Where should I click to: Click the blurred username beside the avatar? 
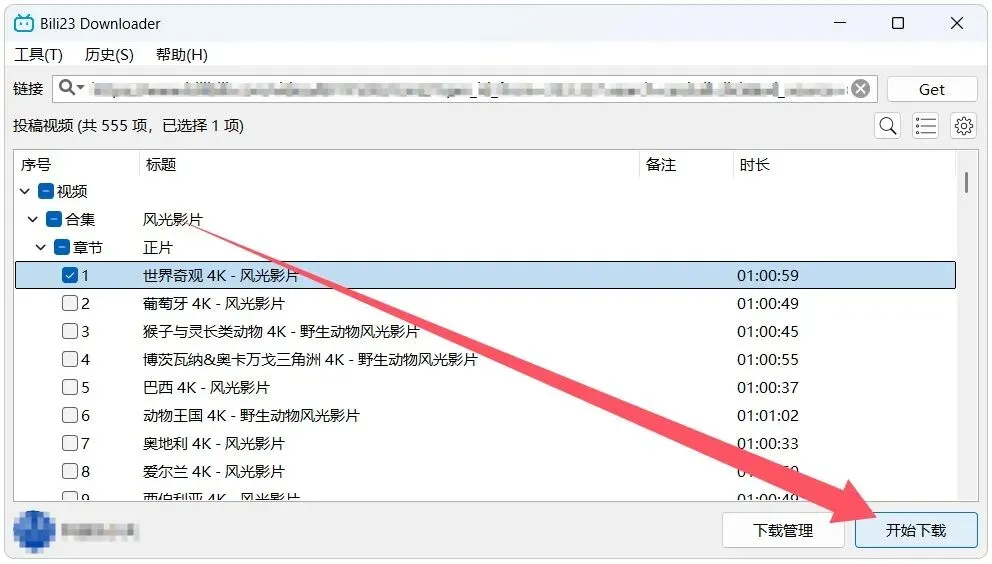coord(99,530)
